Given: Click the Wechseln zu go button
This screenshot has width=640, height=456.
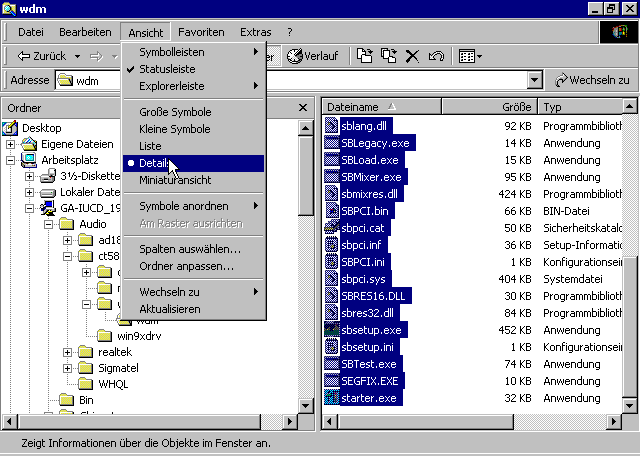Looking at the screenshot, I should point(592,80).
